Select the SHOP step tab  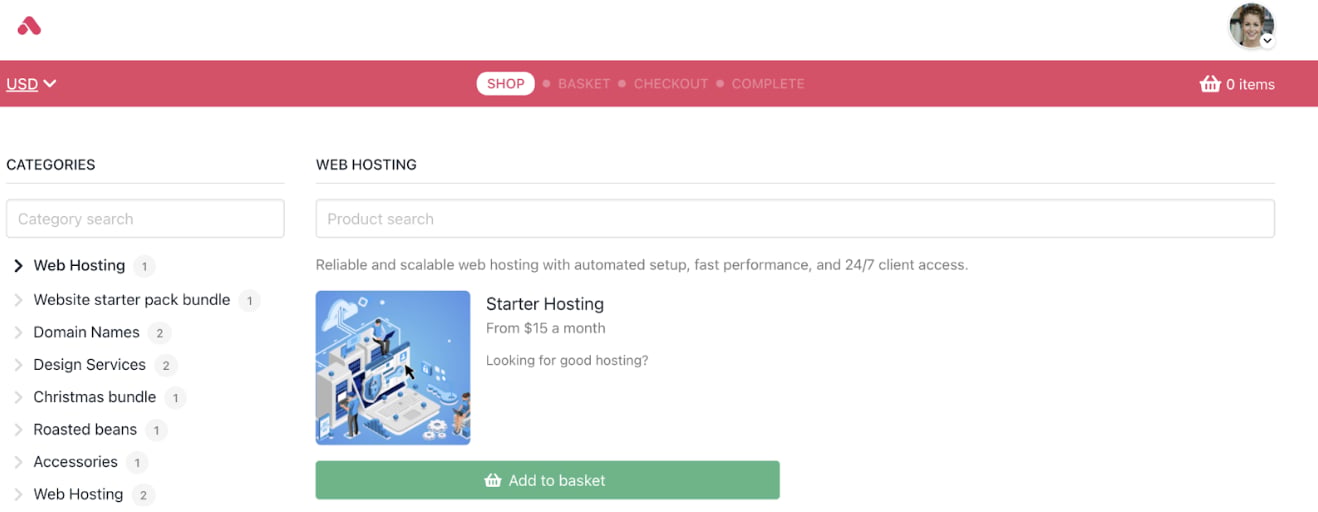click(505, 84)
